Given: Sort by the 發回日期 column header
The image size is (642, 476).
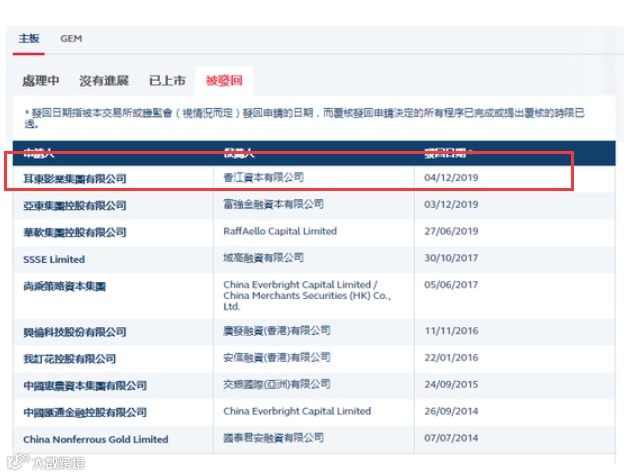Looking at the screenshot, I should click(448, 153).
